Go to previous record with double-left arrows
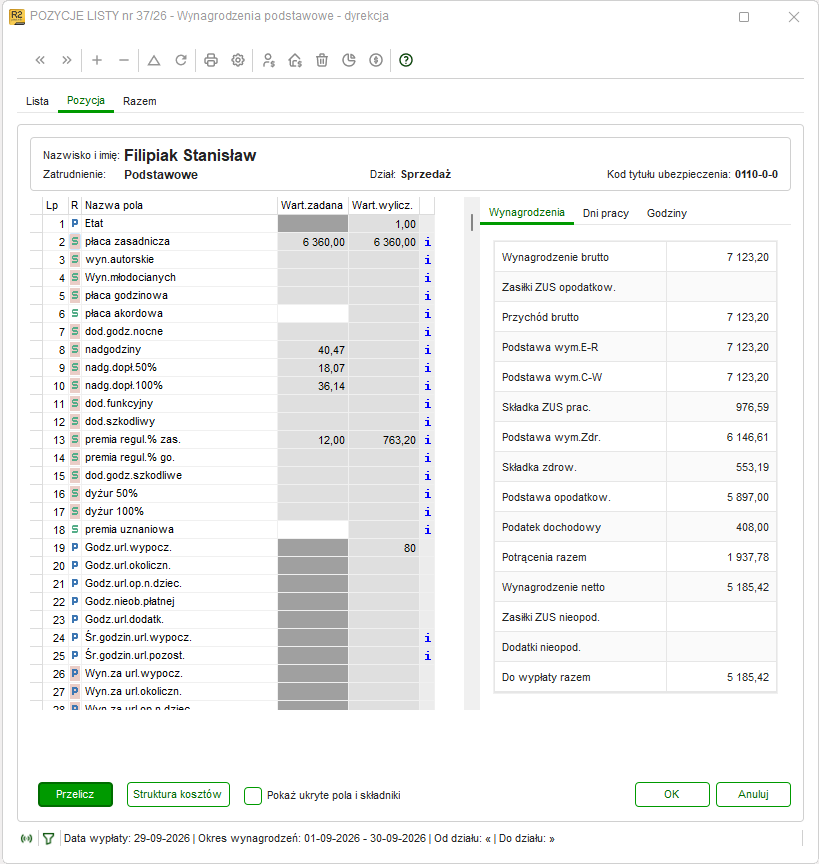Image resolution: width=819 pixels, height=864 pixels. tap(40, 60)
